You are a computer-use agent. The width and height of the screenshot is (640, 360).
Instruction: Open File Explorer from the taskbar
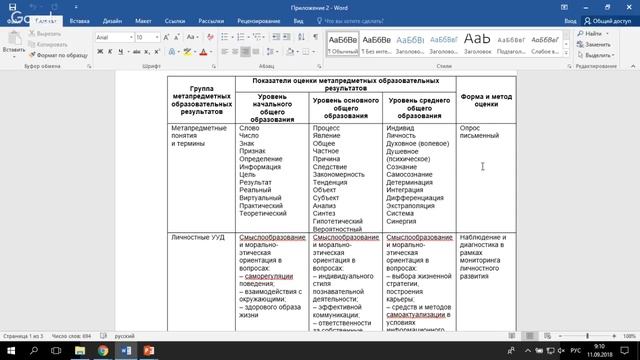[x=80, y=351]
